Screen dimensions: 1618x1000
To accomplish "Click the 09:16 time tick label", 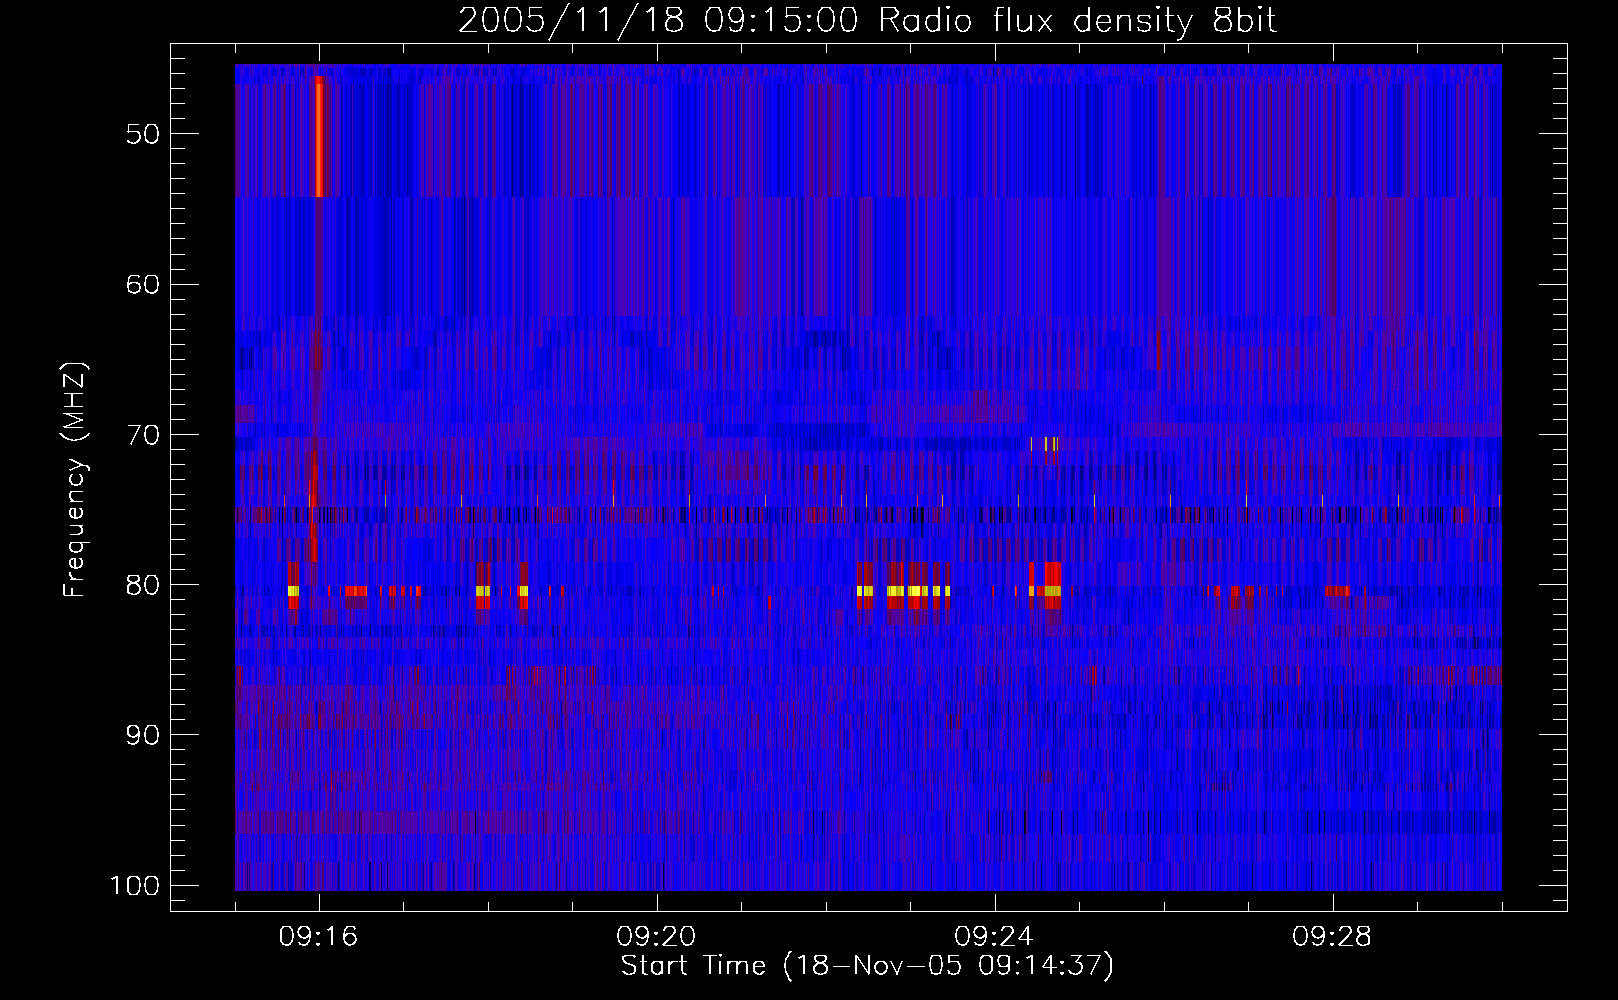I will point(319,937).
